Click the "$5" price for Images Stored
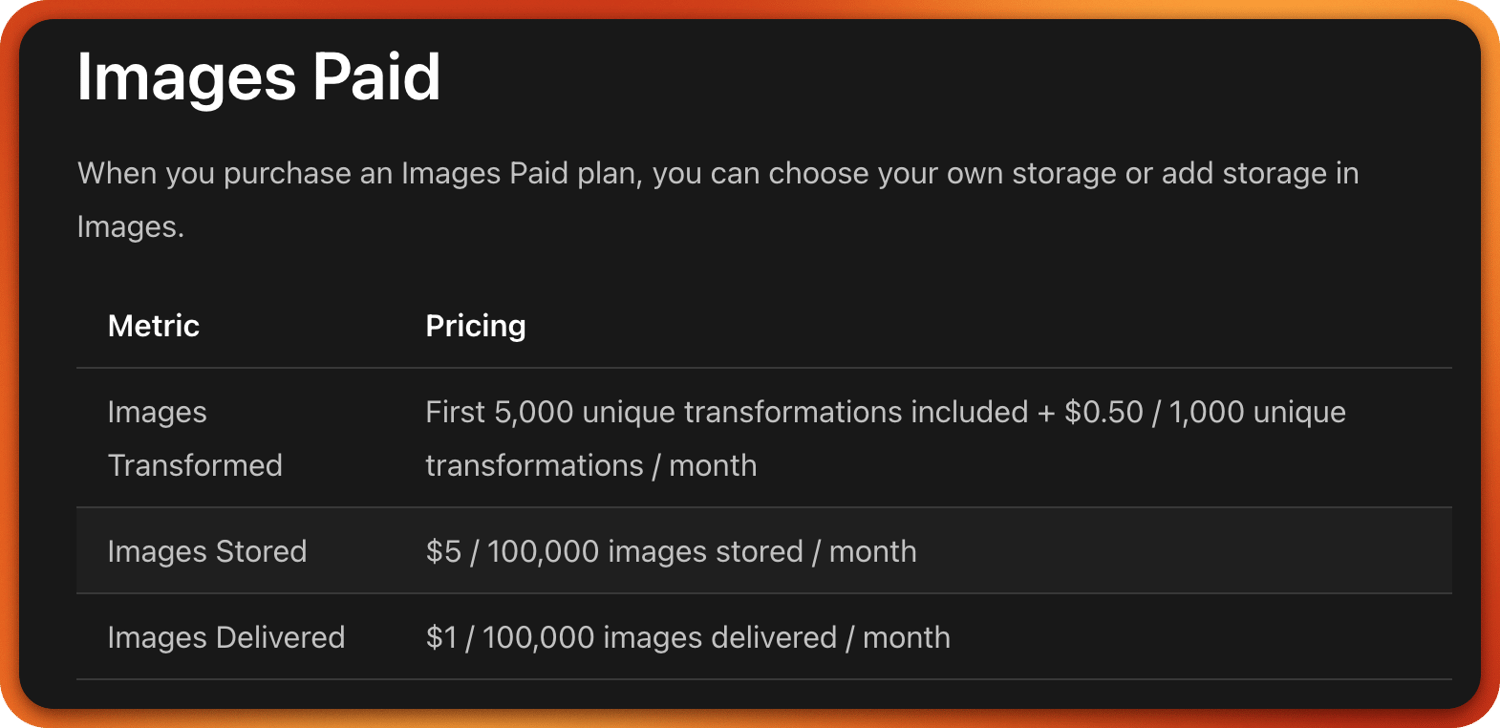1500x728 pixels. tap(443, 551)
